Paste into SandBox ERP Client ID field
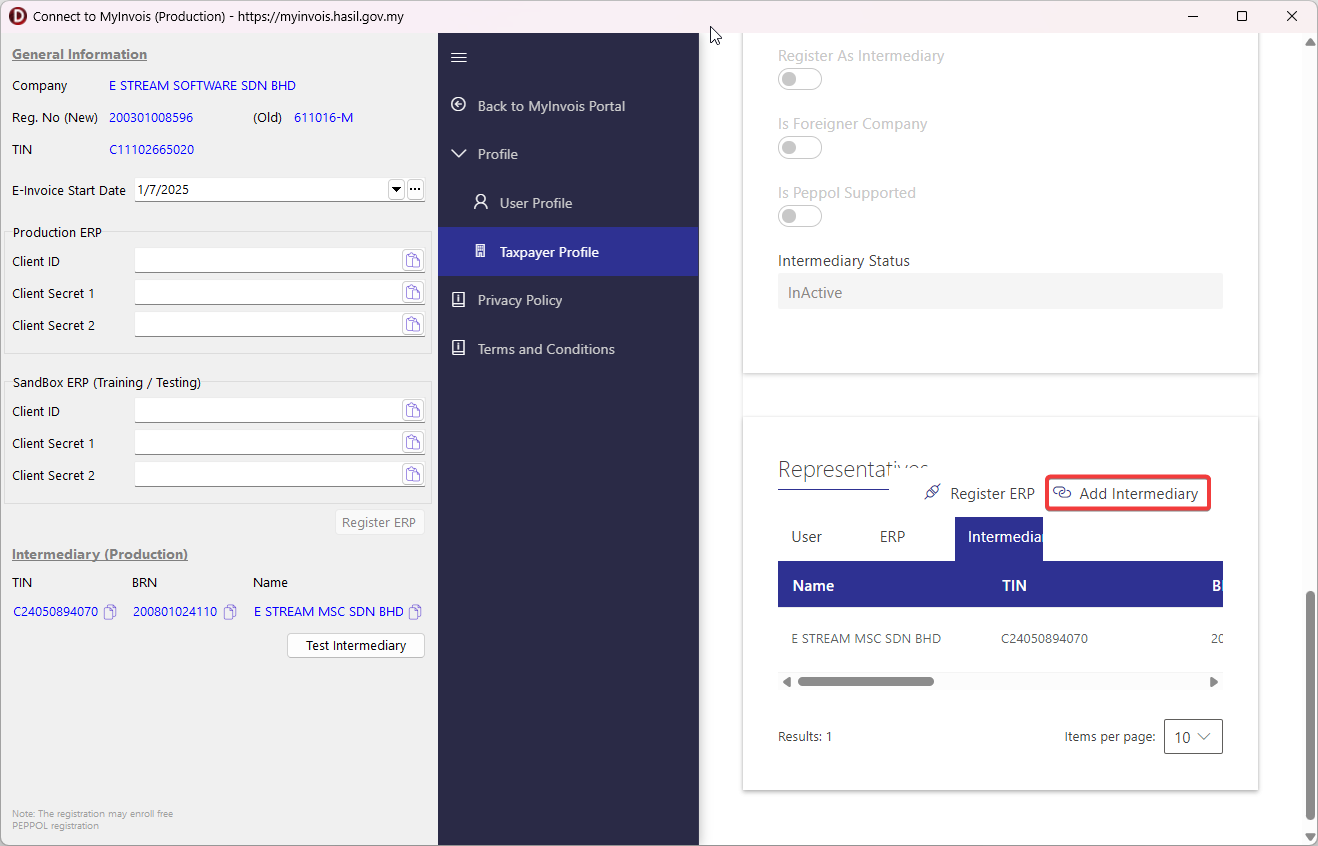The image size is (1318, 846). (412, 411)
